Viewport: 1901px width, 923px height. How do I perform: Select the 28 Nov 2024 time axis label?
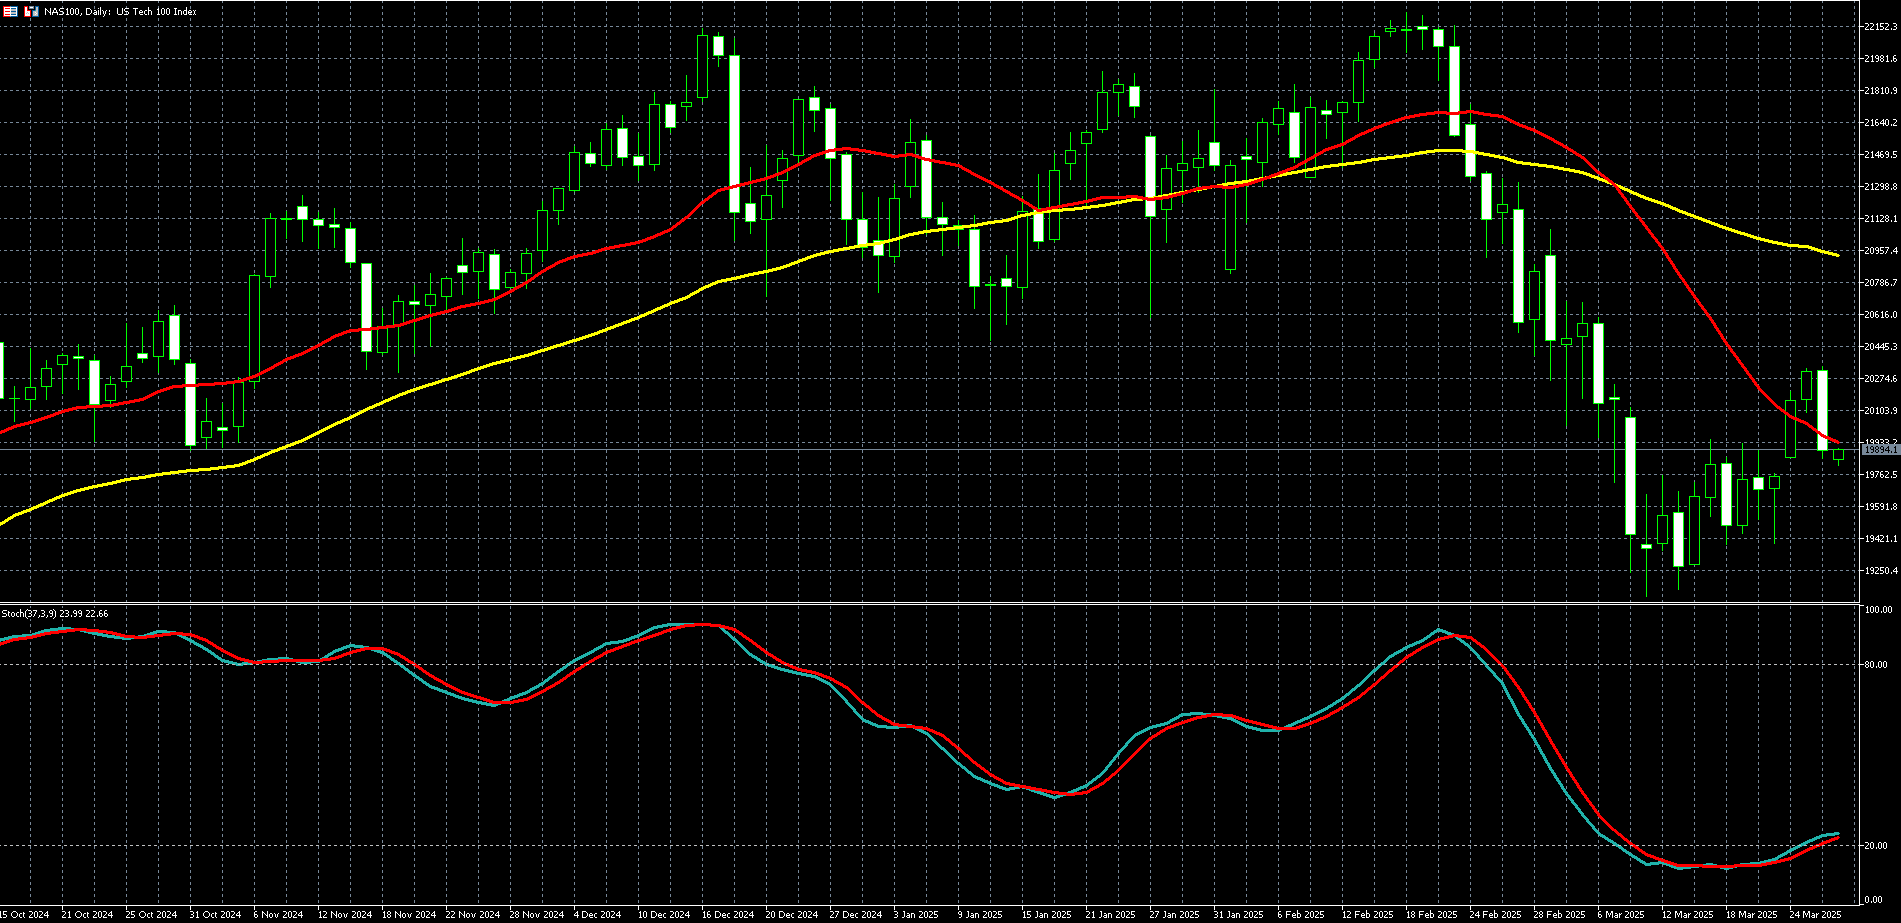coord(535,915)
